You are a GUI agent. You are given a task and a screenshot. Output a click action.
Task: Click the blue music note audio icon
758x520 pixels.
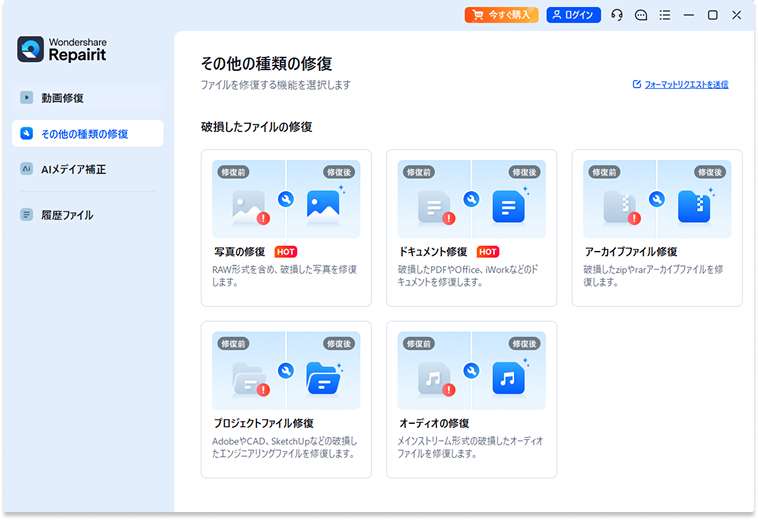coord(508,379)
